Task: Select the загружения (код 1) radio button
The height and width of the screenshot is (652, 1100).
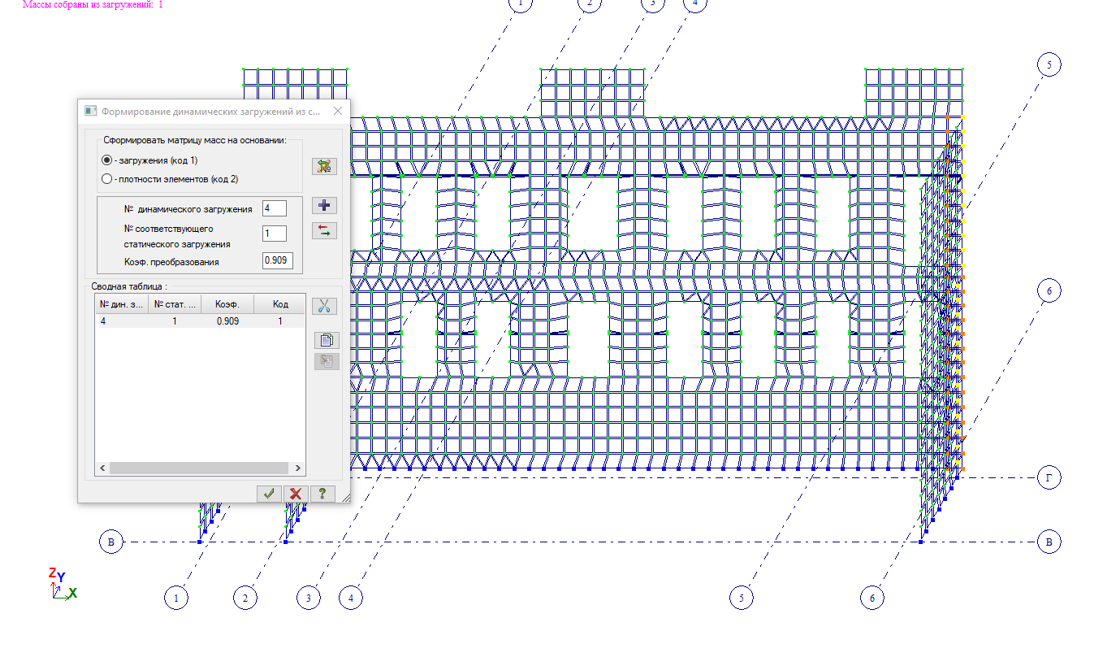Action: coord(107,160)
